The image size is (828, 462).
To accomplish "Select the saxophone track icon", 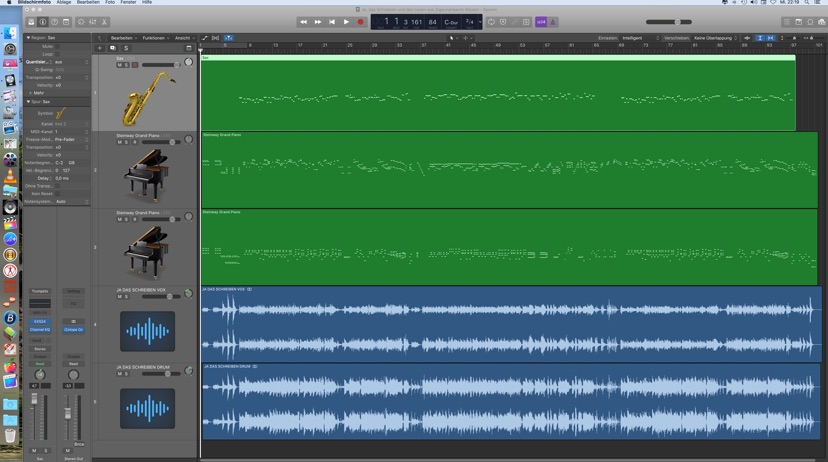I will click(148, 99).
